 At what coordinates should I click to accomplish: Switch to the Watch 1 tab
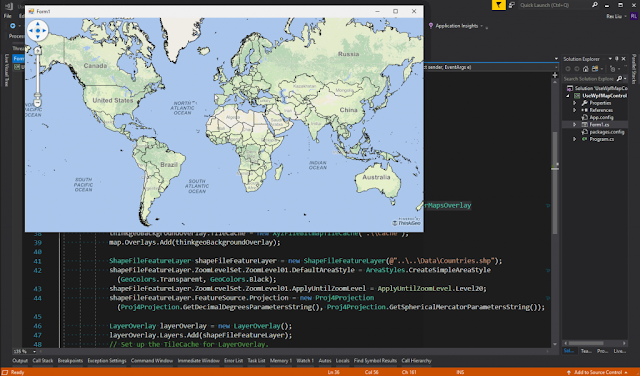point(305,361)
